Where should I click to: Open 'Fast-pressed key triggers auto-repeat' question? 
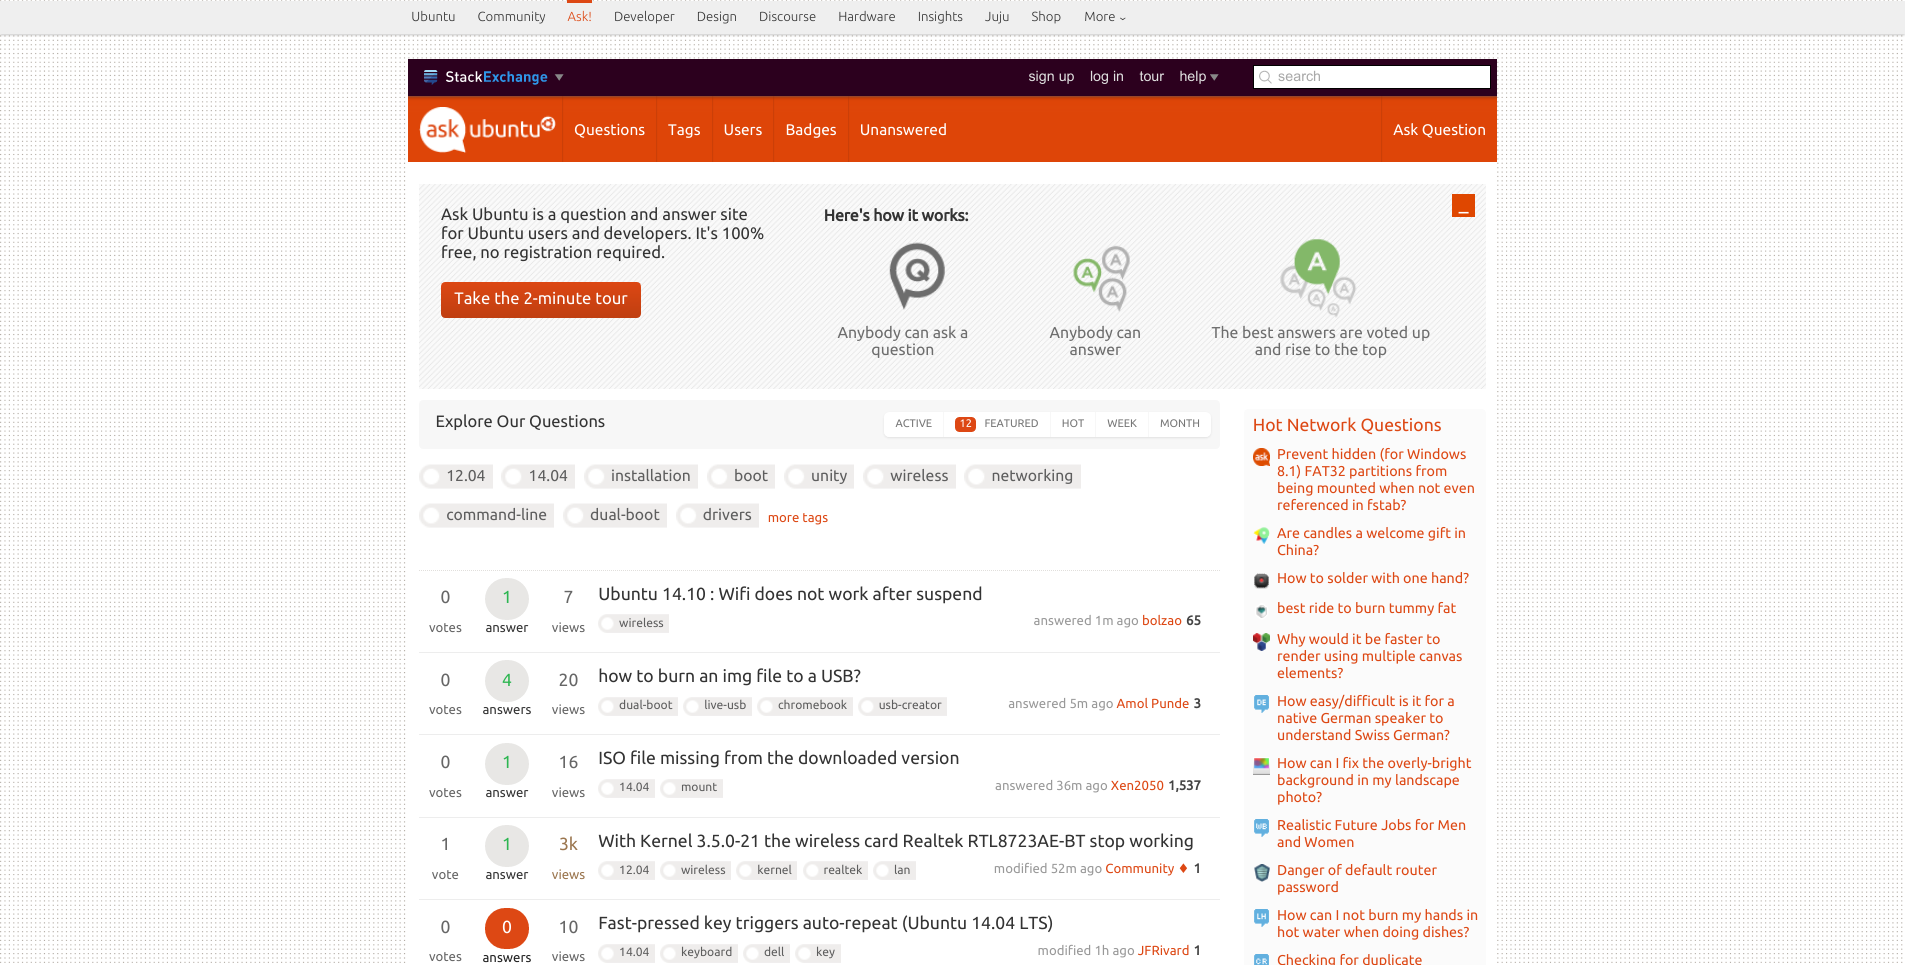825,923
